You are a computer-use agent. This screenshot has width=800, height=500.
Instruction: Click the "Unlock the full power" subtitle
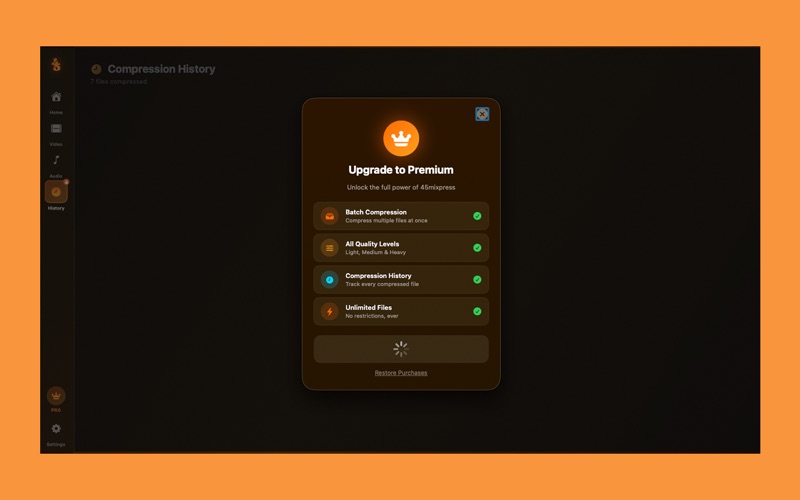click(401, 187)
